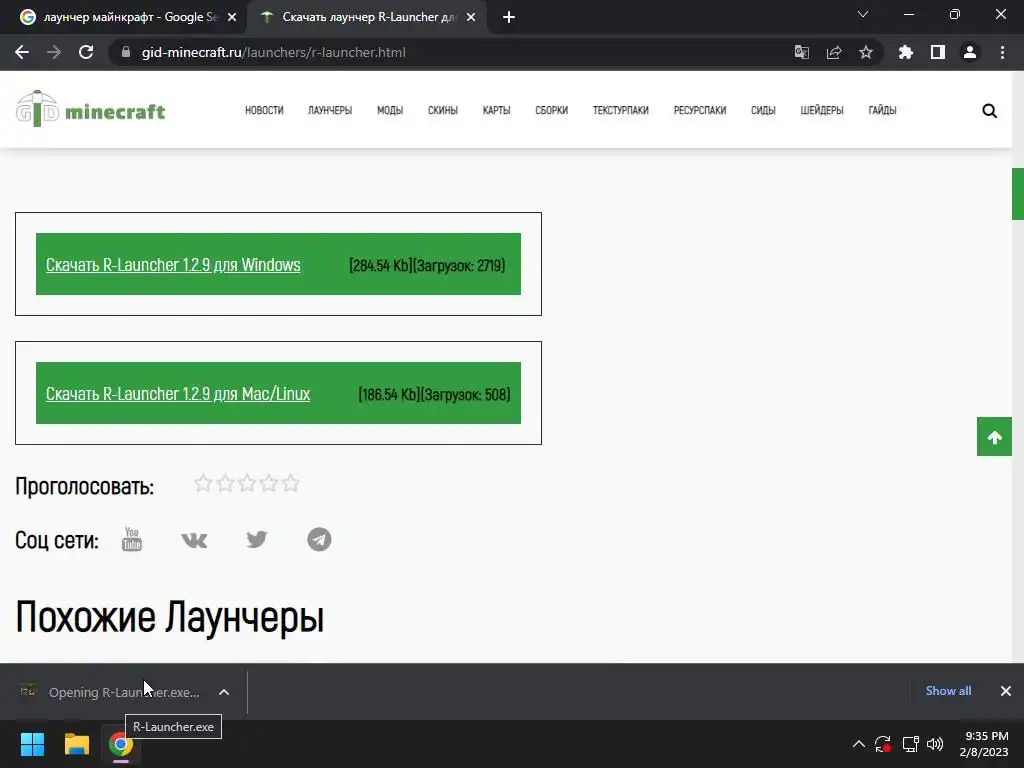Open the Chrome profile icon

[x=970, y=52]
